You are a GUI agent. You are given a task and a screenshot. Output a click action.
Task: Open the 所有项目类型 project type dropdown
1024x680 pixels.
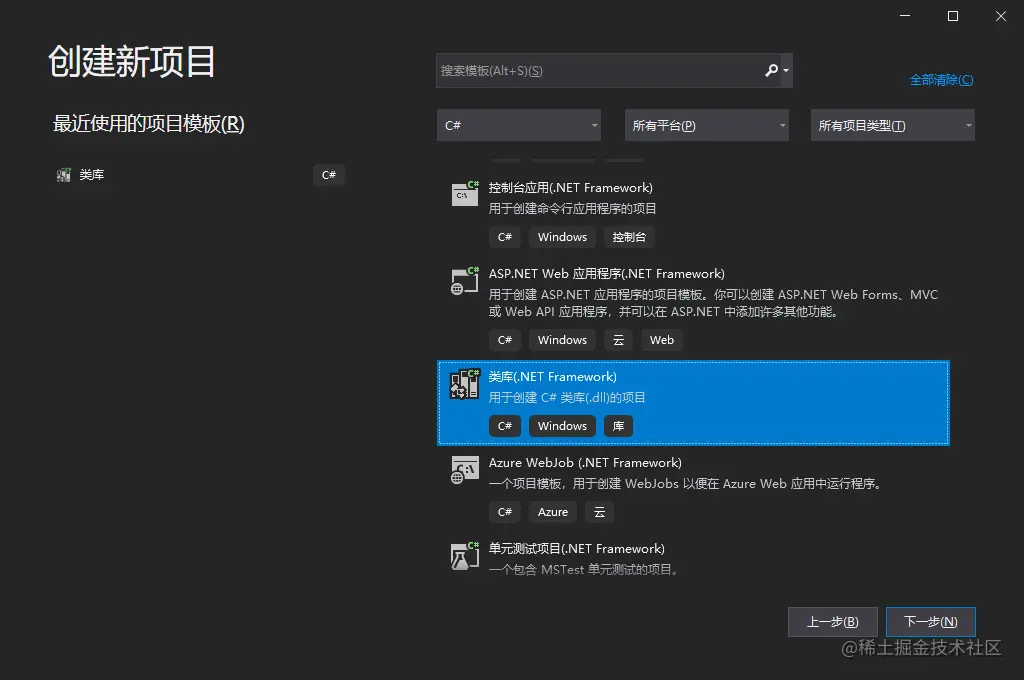coord(893,125)
